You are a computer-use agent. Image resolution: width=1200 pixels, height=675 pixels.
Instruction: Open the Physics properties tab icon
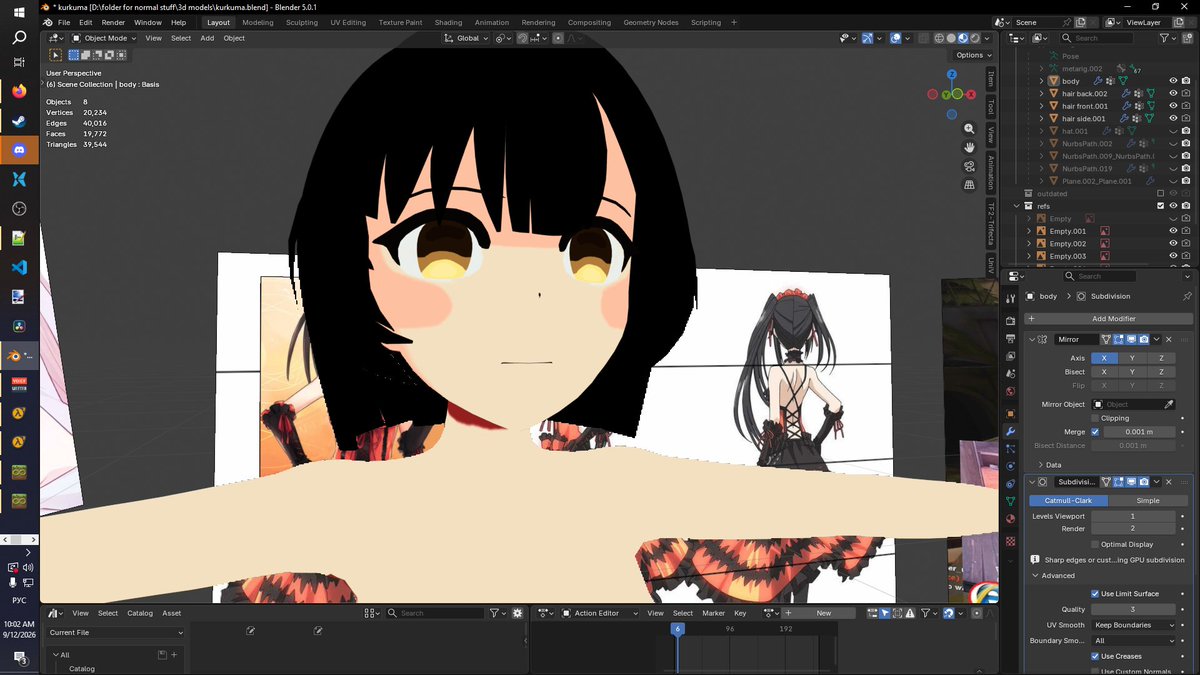coord(1010,466)
